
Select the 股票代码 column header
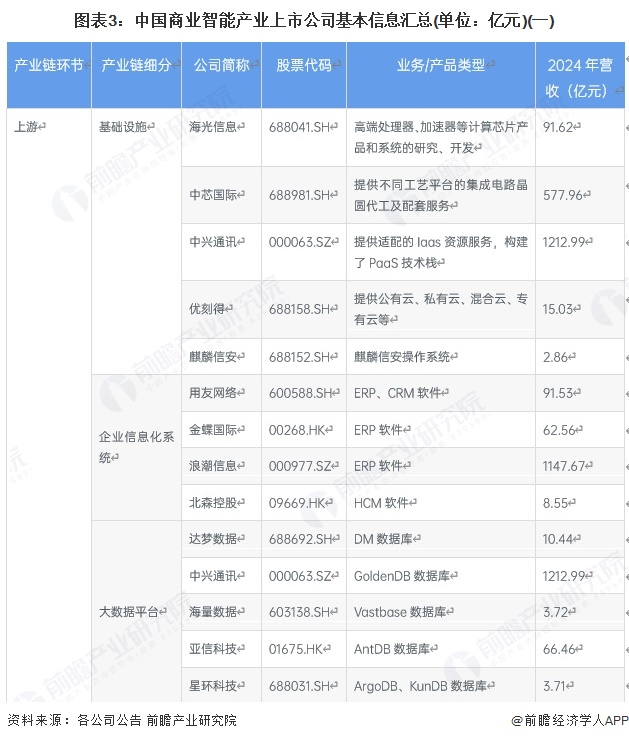[304, 65]
